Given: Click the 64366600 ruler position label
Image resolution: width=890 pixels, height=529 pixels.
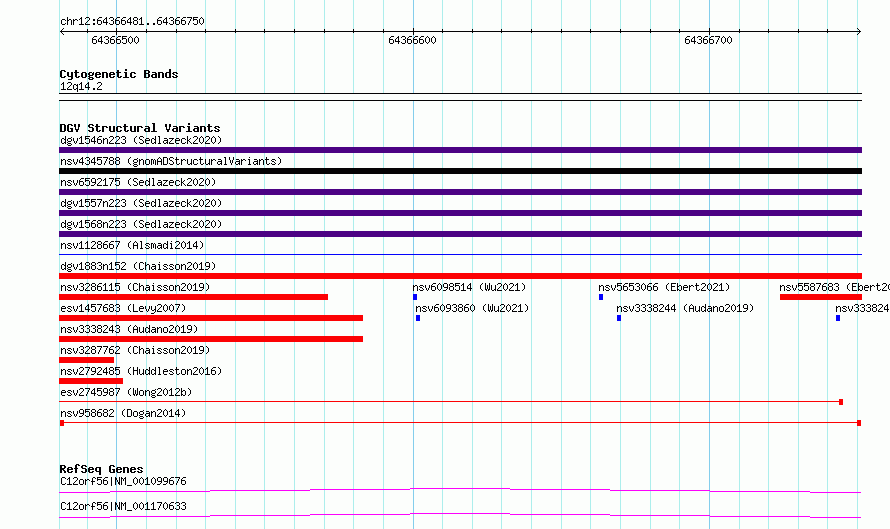Looking at the screenshot, I should click(412, 40).
